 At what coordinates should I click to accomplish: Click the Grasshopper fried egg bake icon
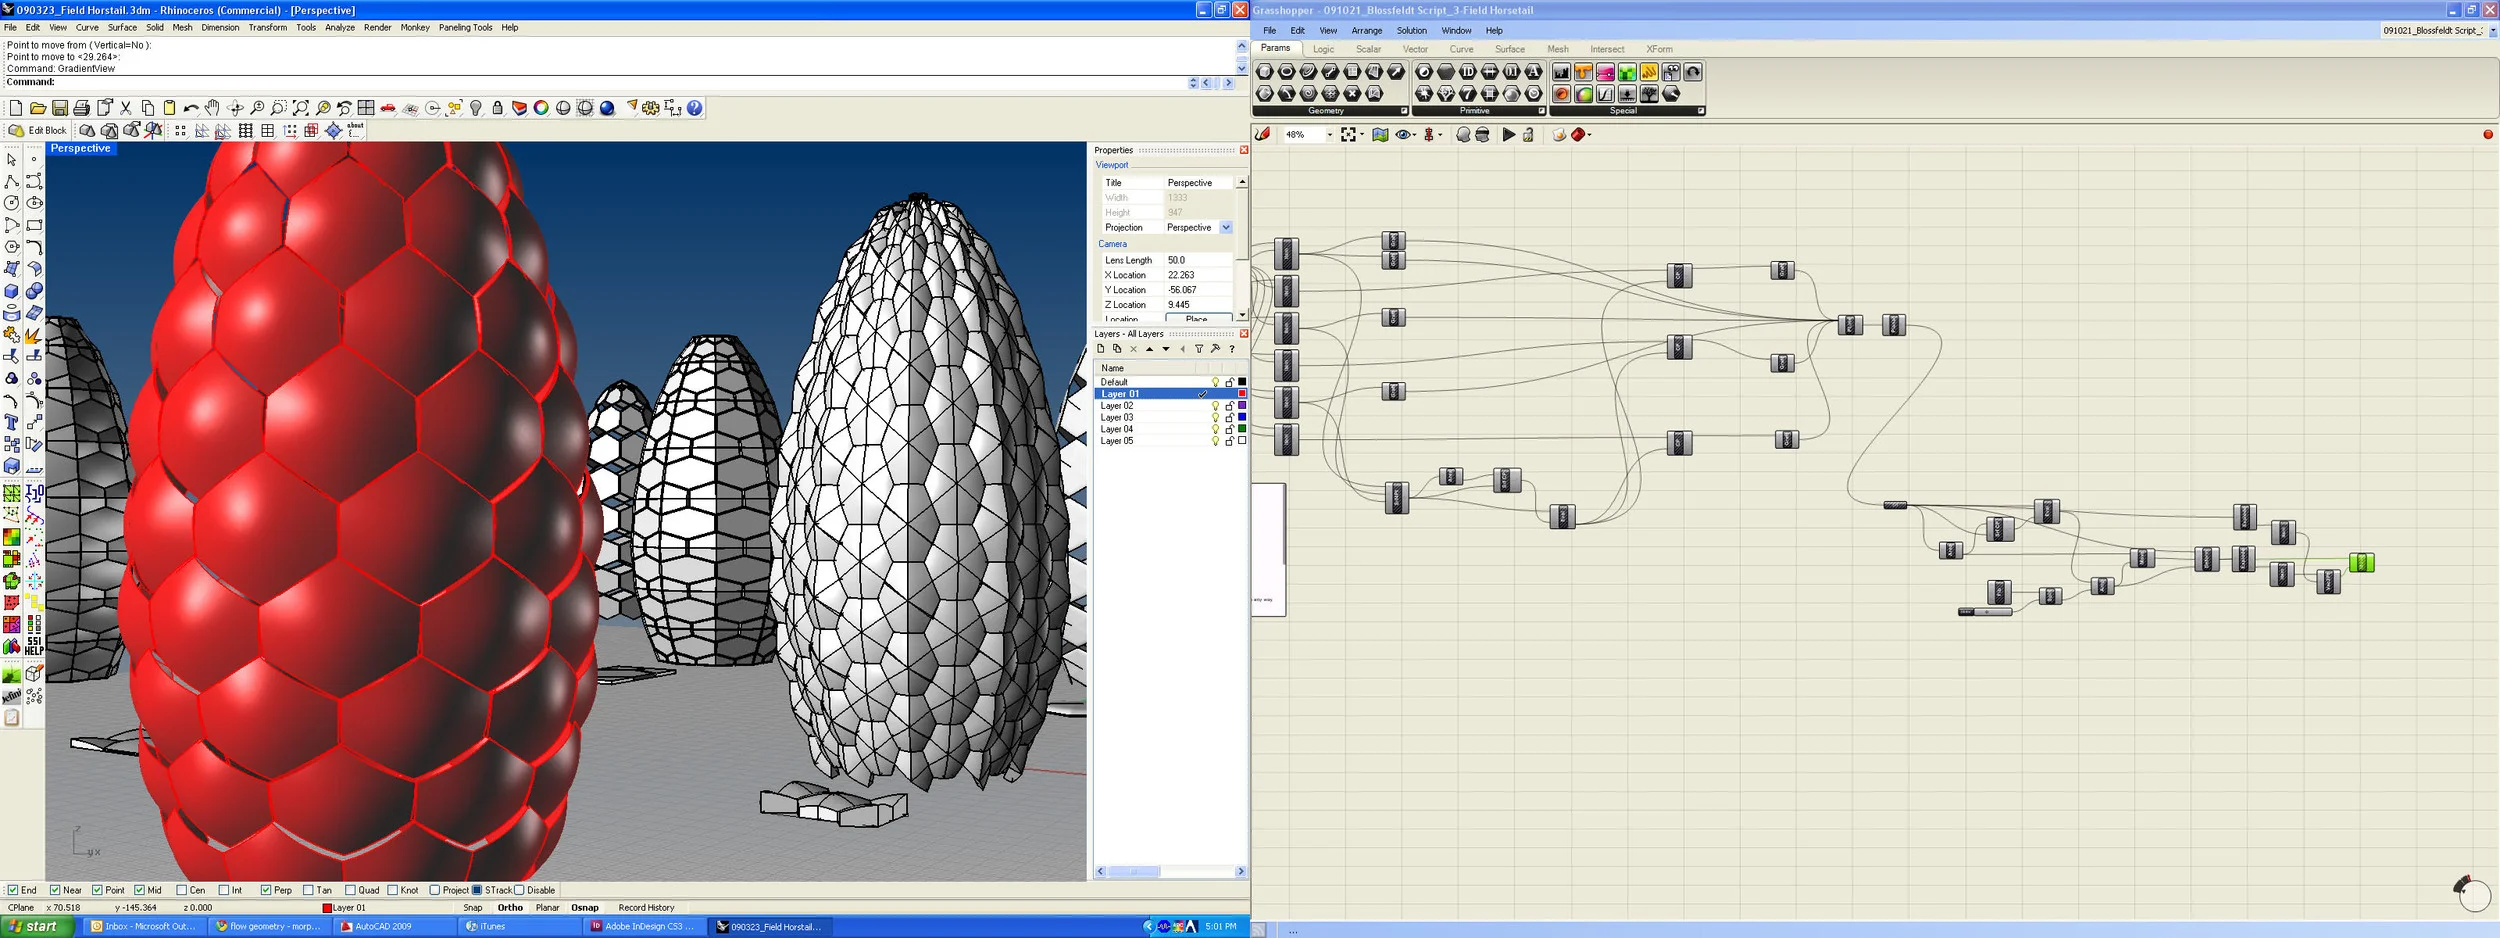pos(1559,134)
